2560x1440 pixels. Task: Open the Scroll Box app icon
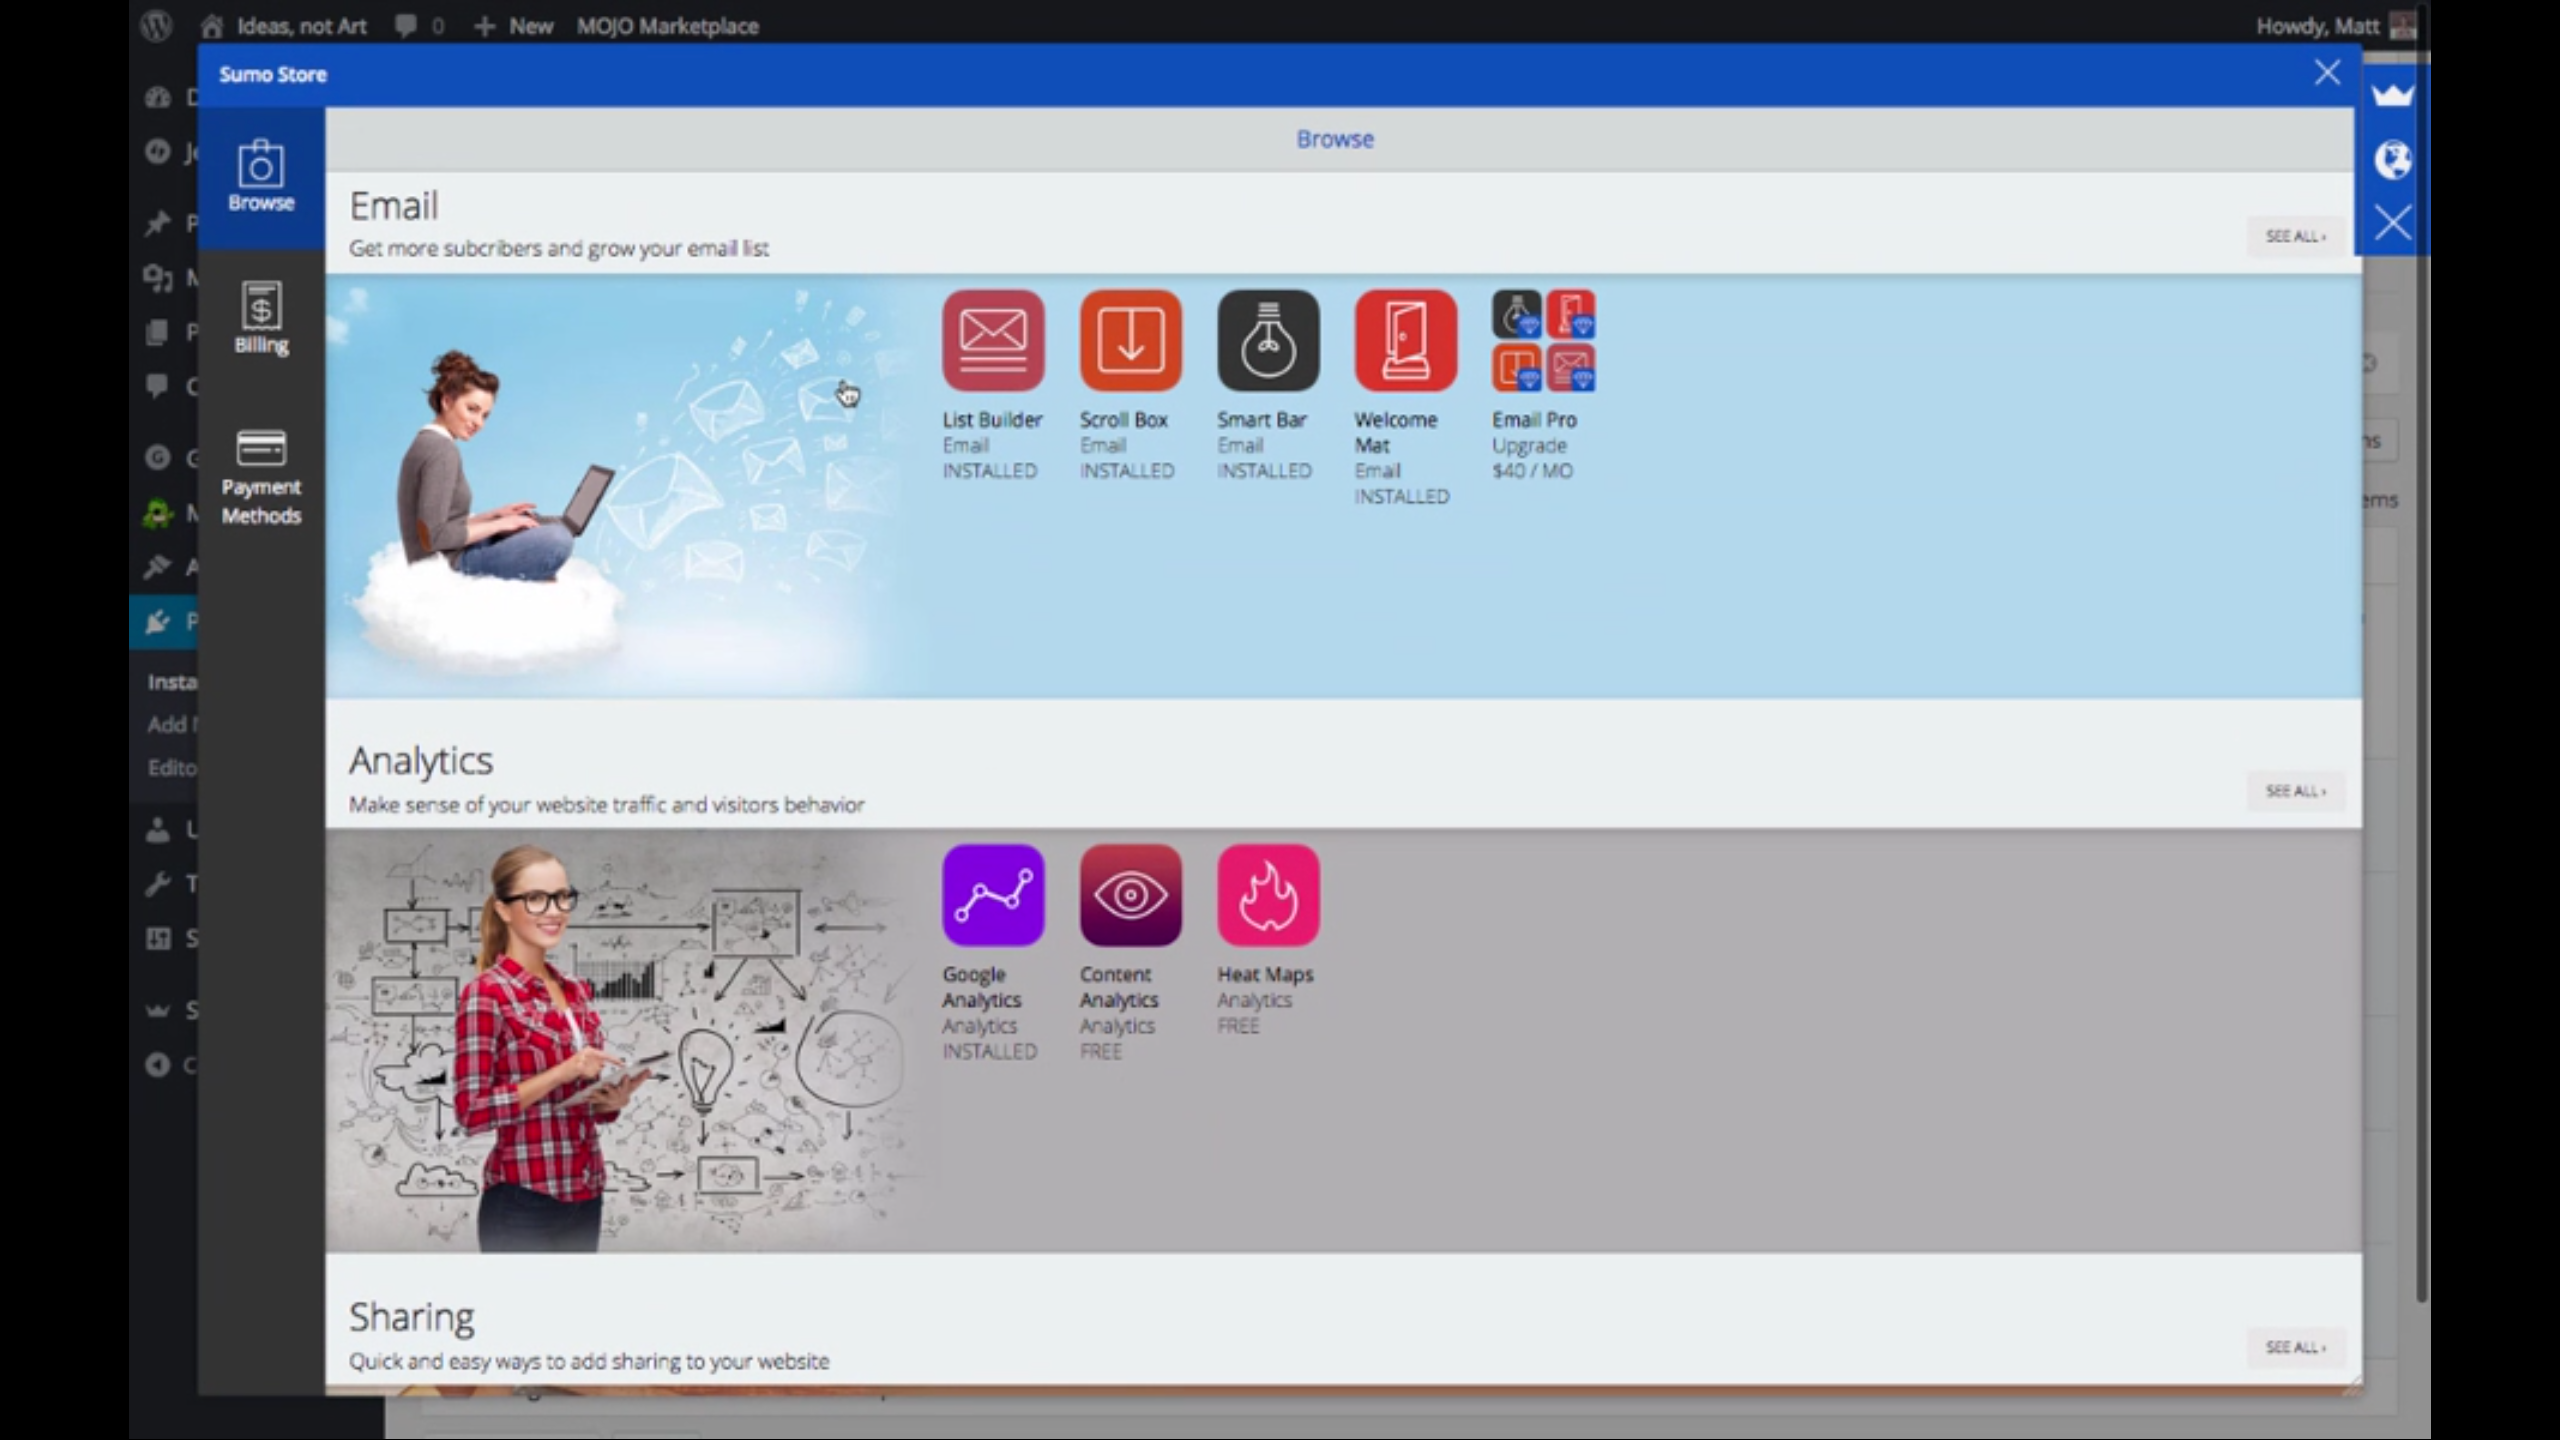(x=1130, y=340)
